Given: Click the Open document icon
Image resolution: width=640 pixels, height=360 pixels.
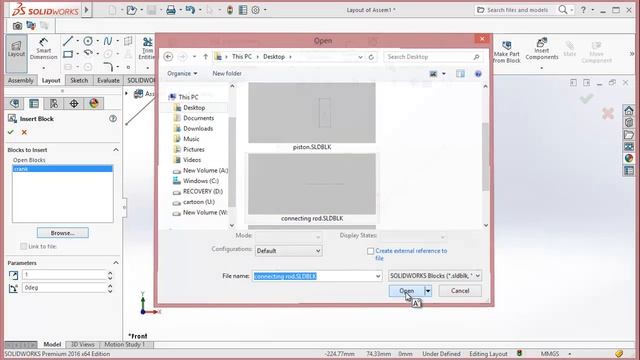Looking at the screenshot, I should 131,10.
